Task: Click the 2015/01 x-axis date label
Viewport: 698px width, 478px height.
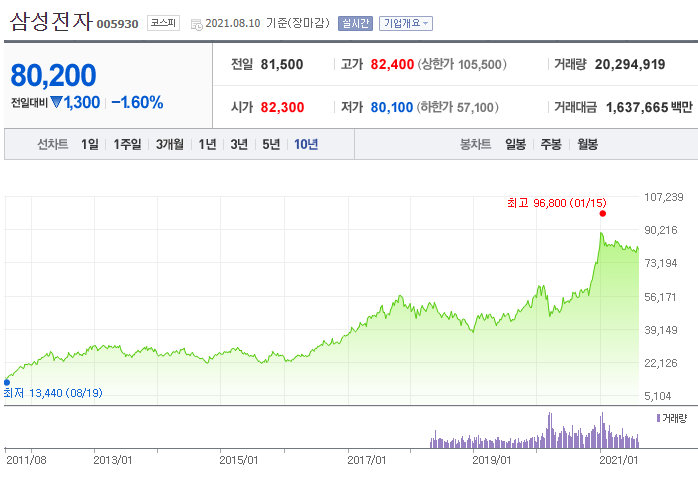Action: coord(239,460)
